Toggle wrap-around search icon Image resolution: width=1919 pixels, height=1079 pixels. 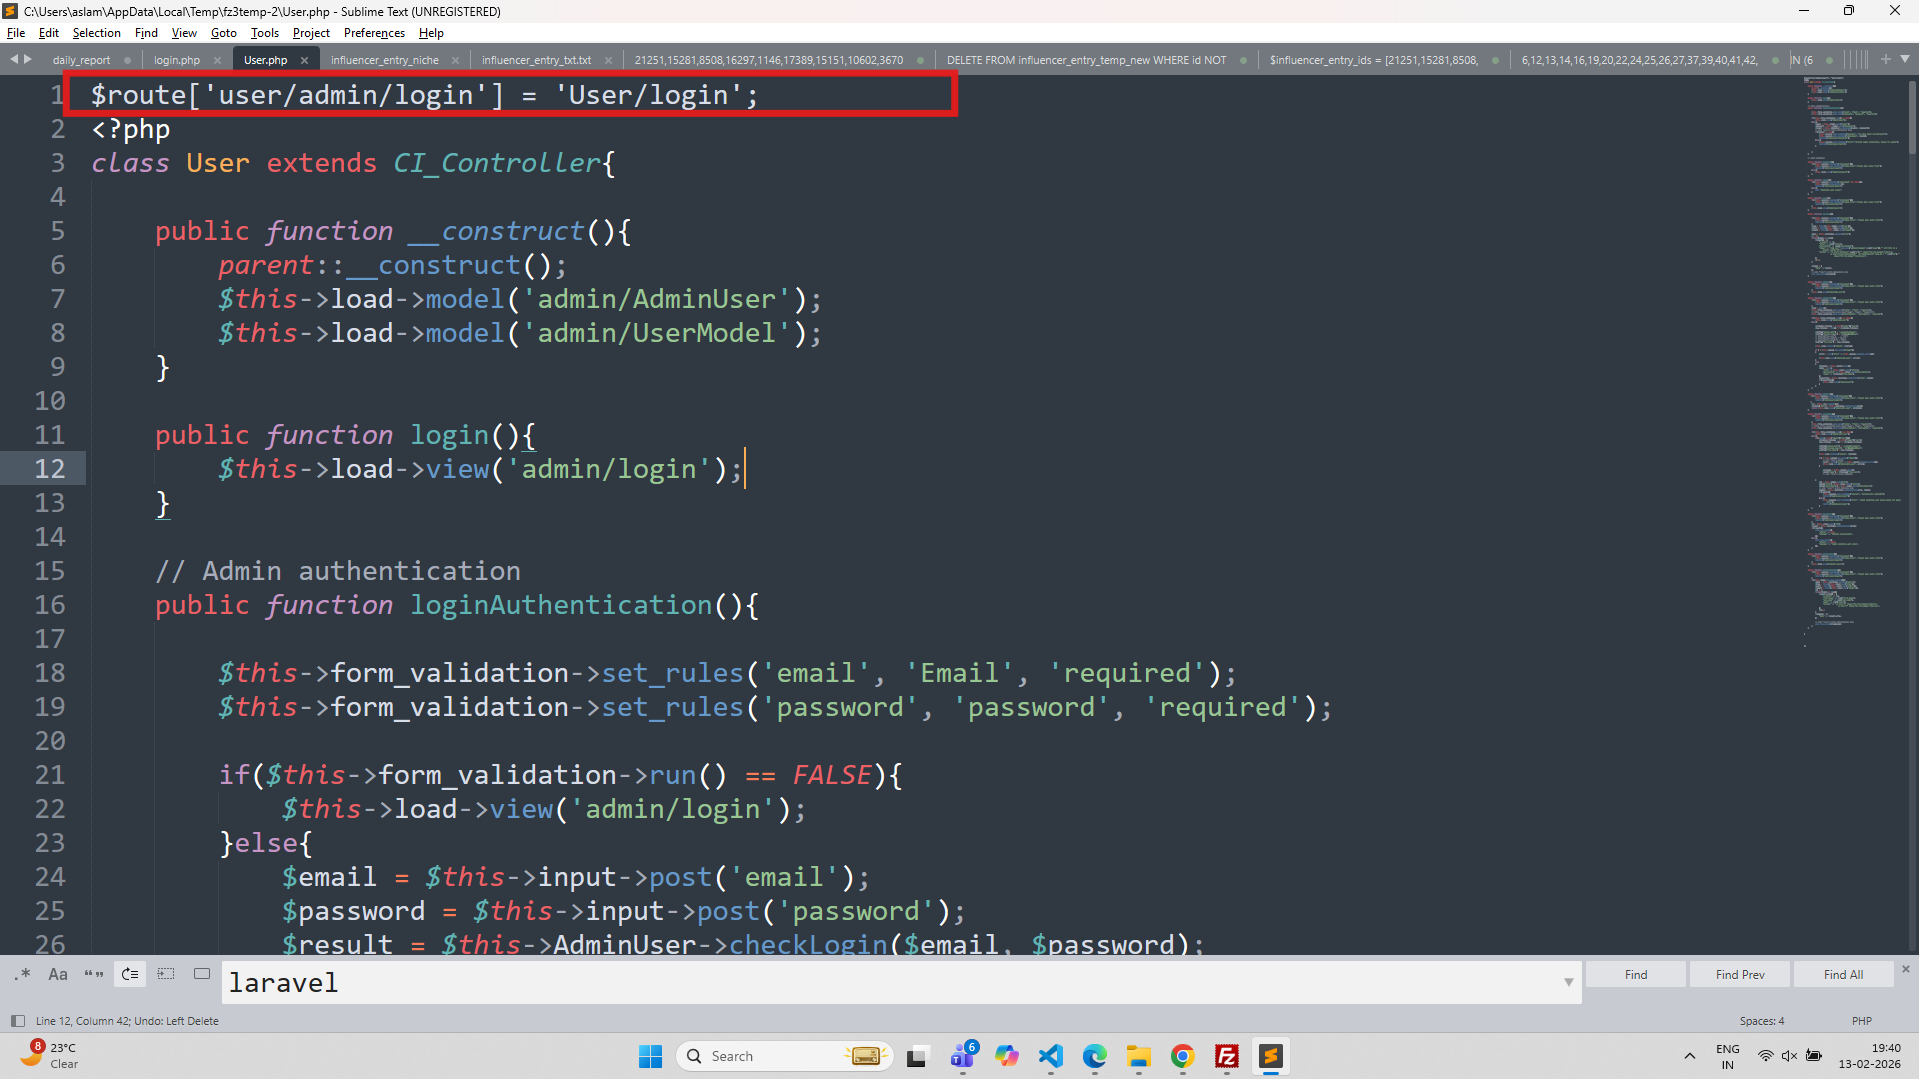(130, 974)
